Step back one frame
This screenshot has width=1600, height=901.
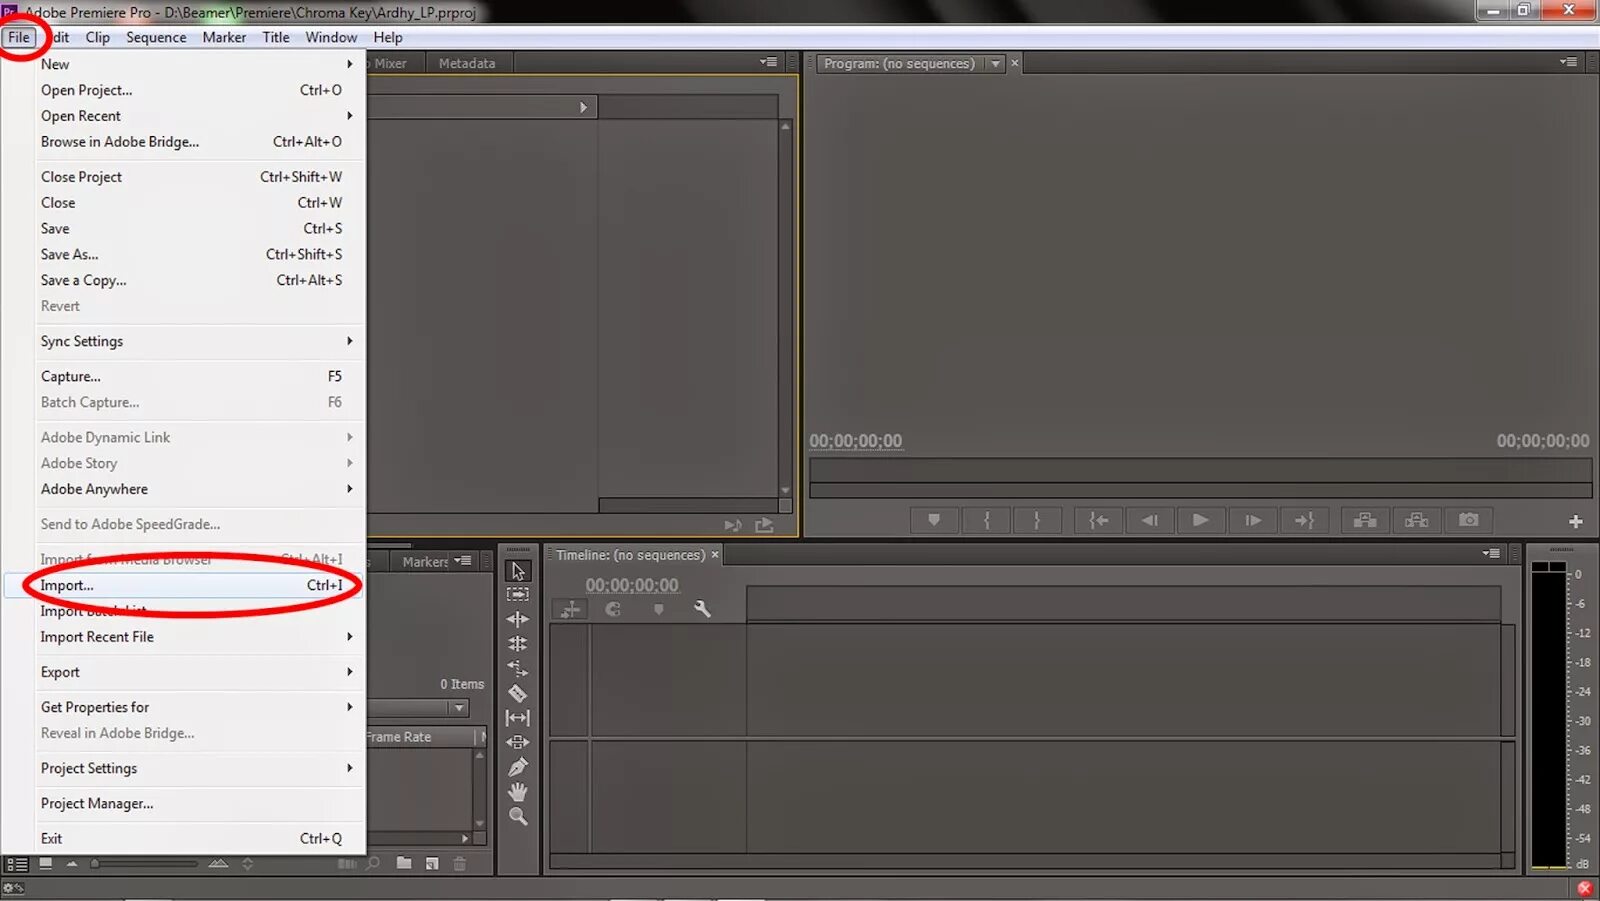click(1150, 520)
